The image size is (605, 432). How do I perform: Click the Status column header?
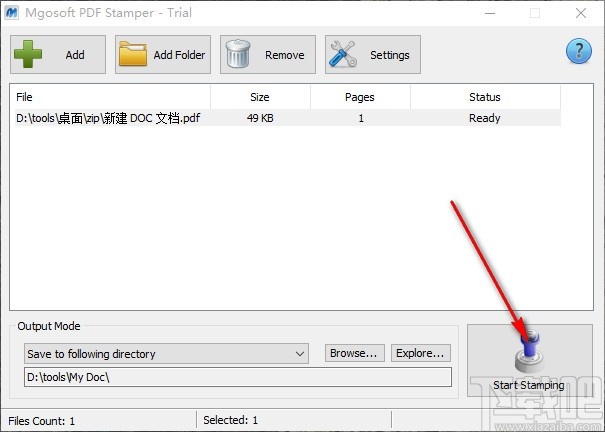(x=485, y=97)
